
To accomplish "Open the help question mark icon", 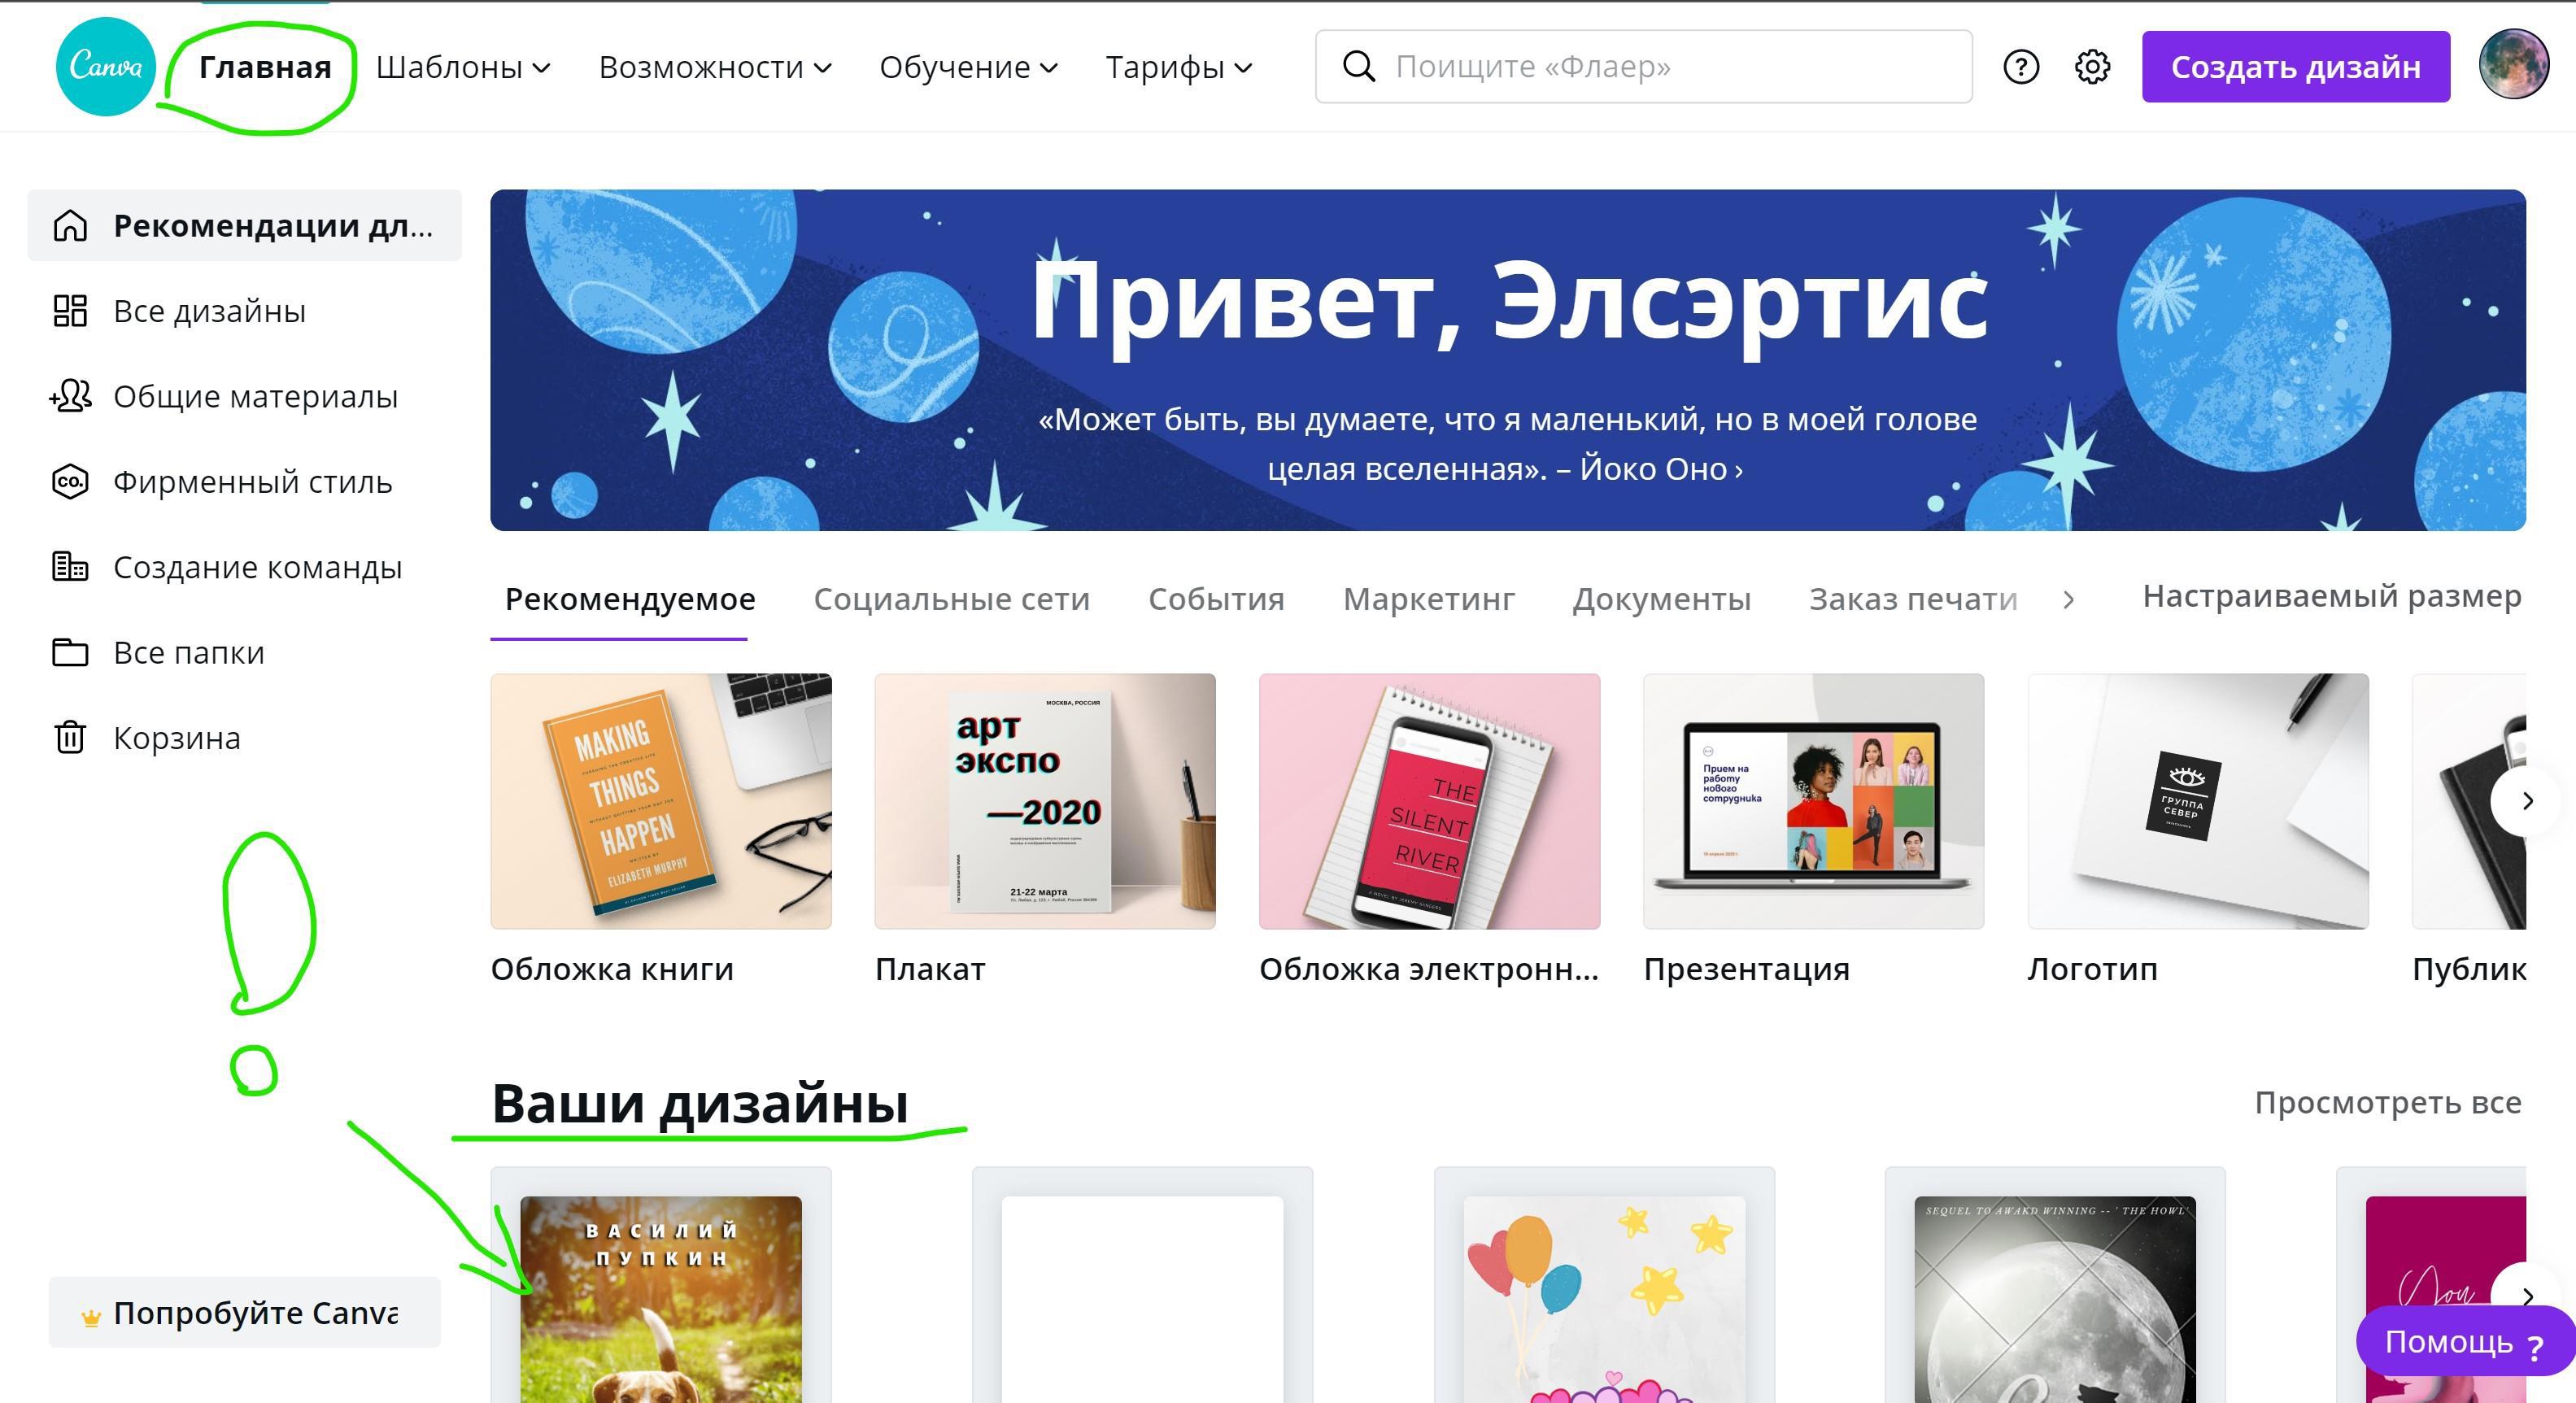I will [2020, 67].
